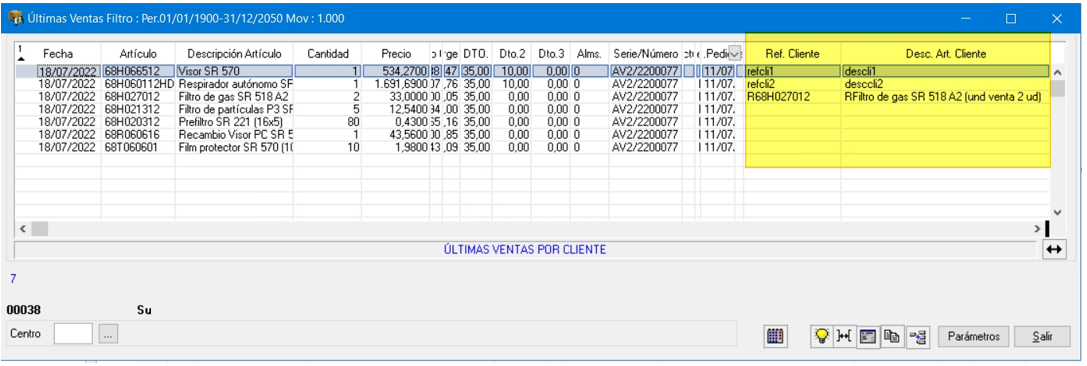This screenshot has height=366, width=1087.
Task: Click the copy documents icon
Action: tap(892, 336)
